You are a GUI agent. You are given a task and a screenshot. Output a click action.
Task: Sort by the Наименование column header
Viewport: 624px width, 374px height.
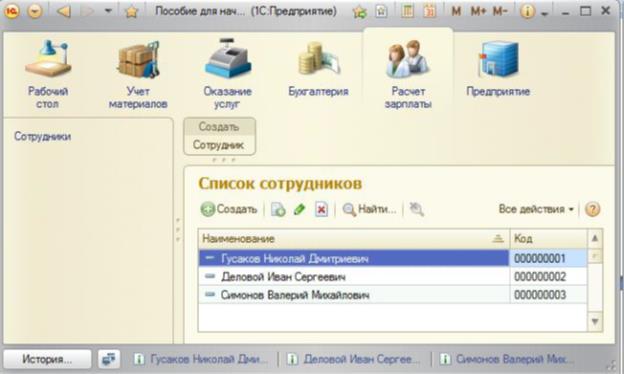click(x=354, y=239)
